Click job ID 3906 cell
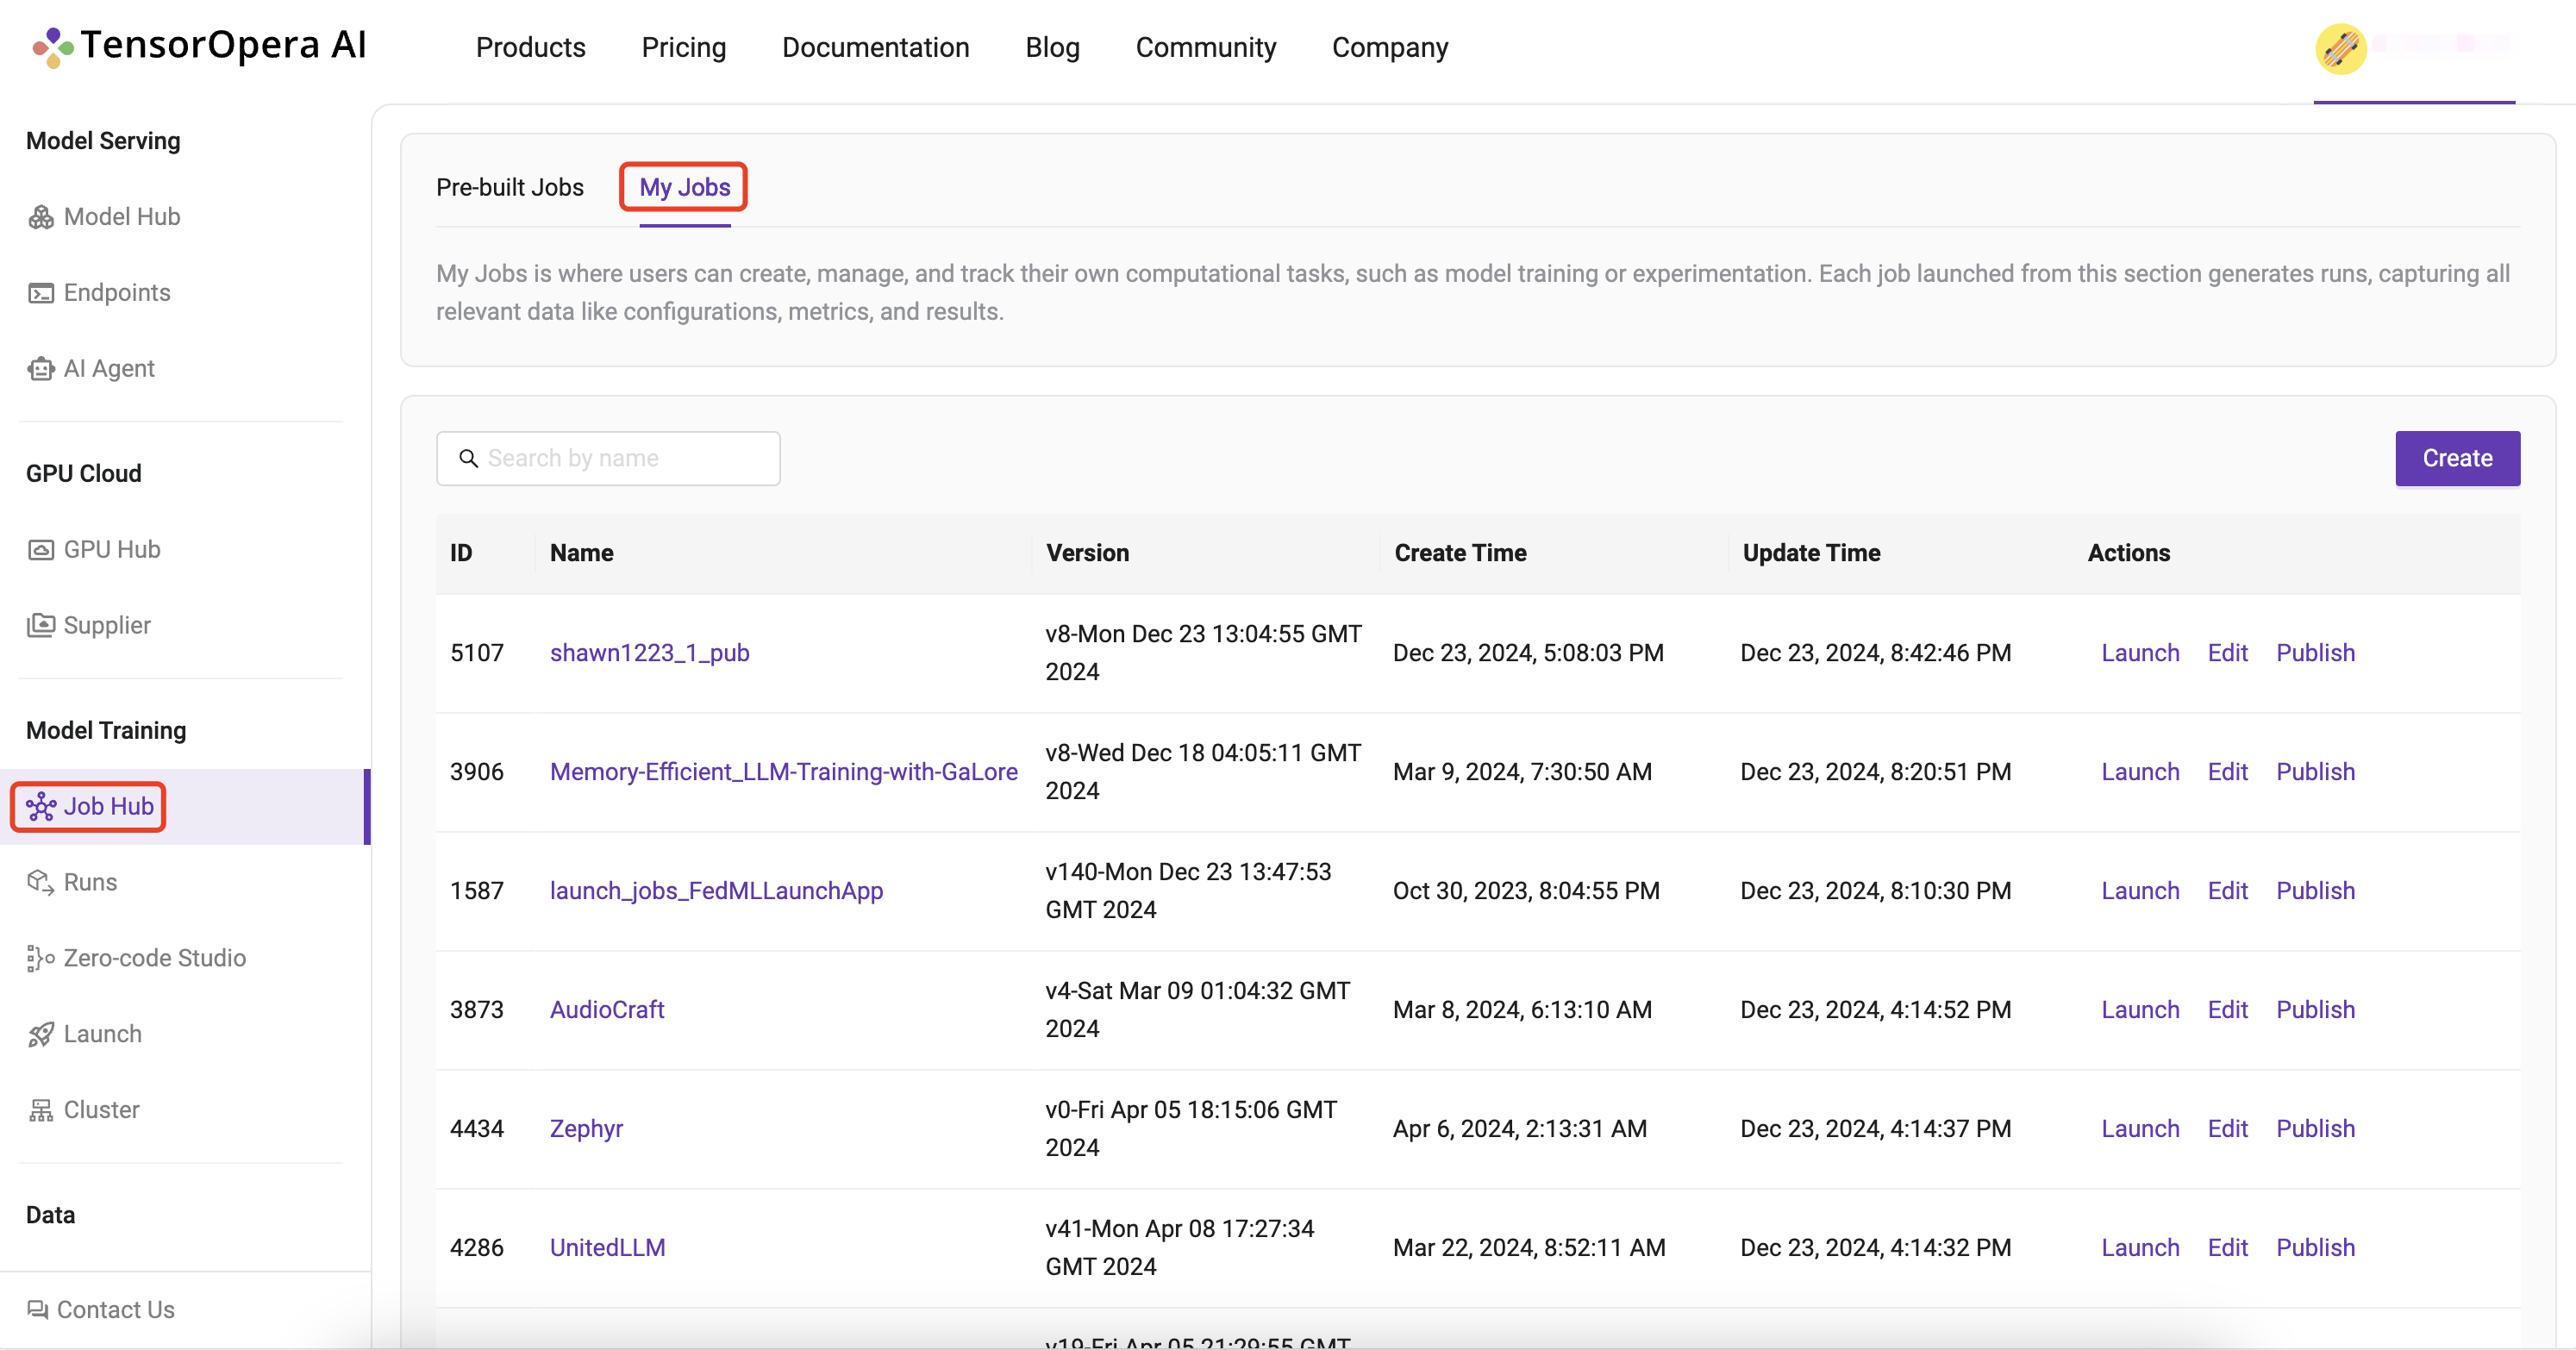This screenshot has height=1350, width=2576. pyautogui.click(x=477, y=772)
